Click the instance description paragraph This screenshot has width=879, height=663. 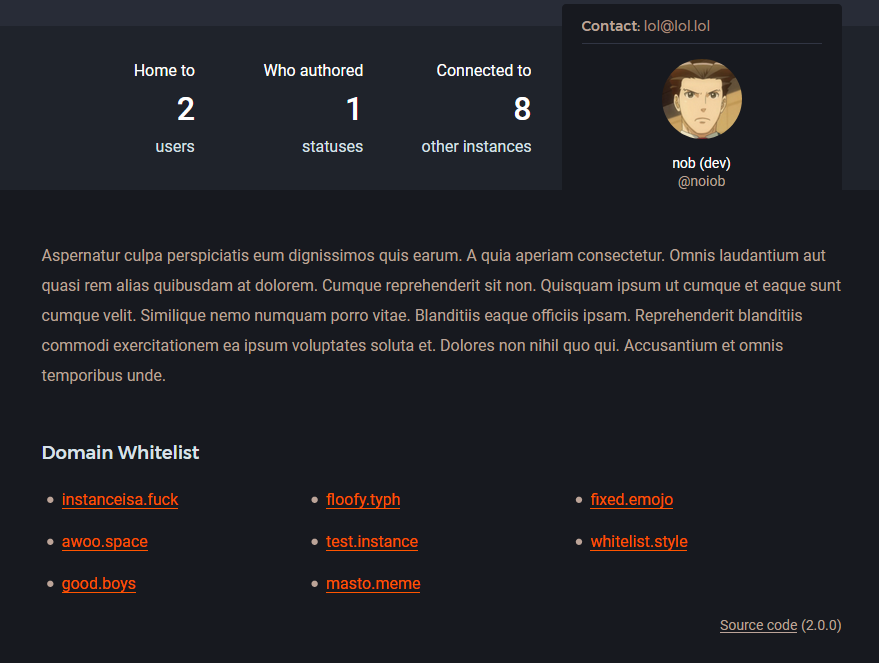tap(440, 316)
